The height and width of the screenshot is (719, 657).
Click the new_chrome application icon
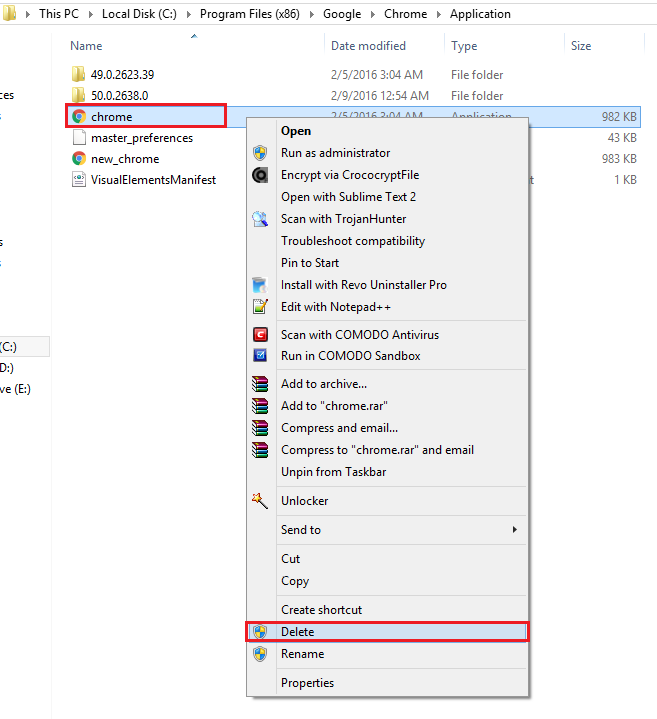(78, 159)
